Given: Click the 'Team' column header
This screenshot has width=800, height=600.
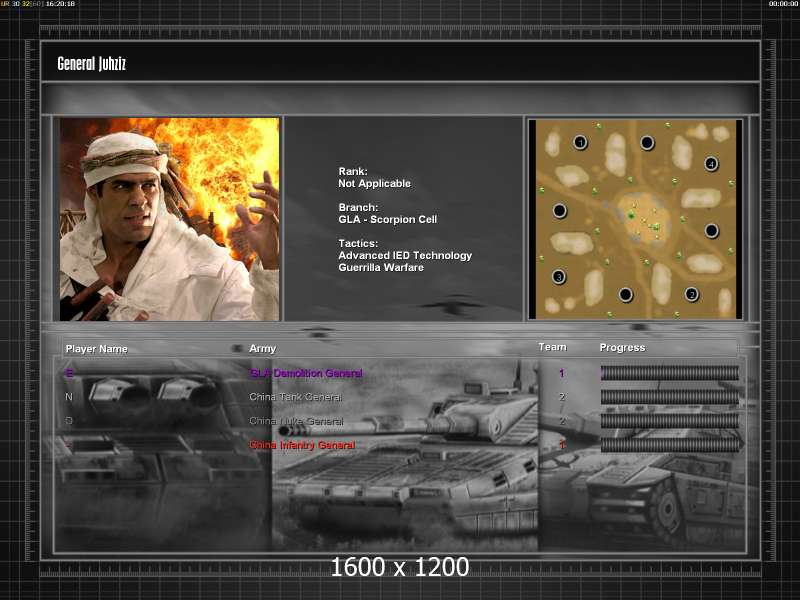Looking at the screenshot, I should (553, 347).
